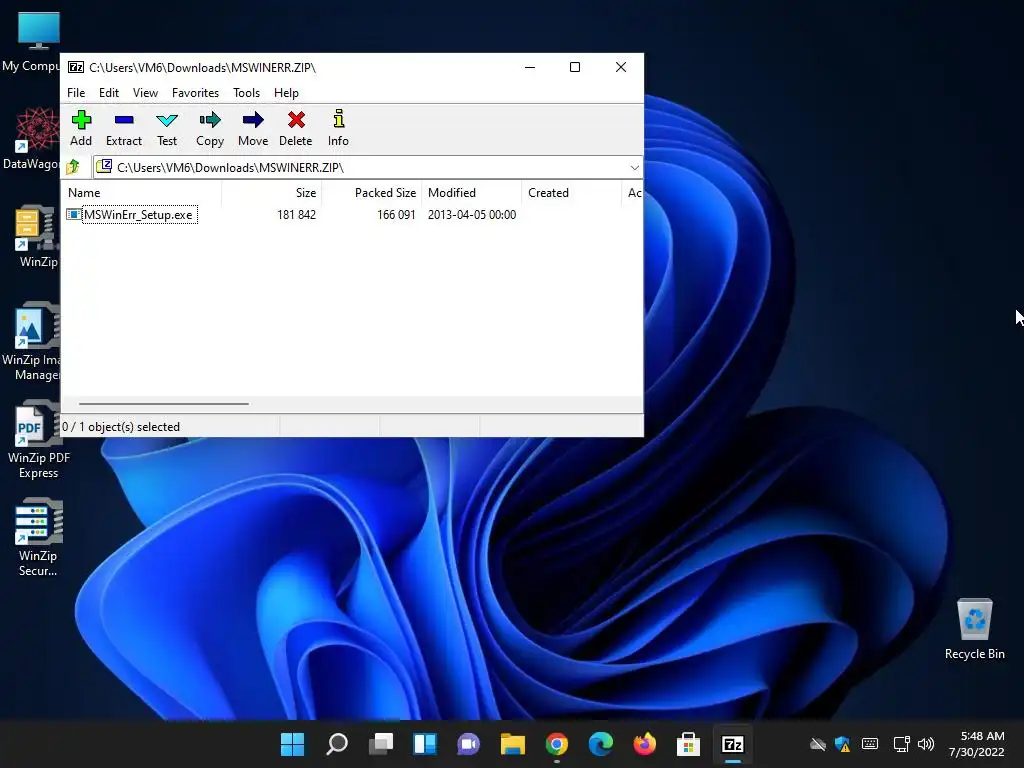1024x768 pixels.
Task: Select MSWinErr_Setup.exe in the file list
Action: (x=138, y=215)
